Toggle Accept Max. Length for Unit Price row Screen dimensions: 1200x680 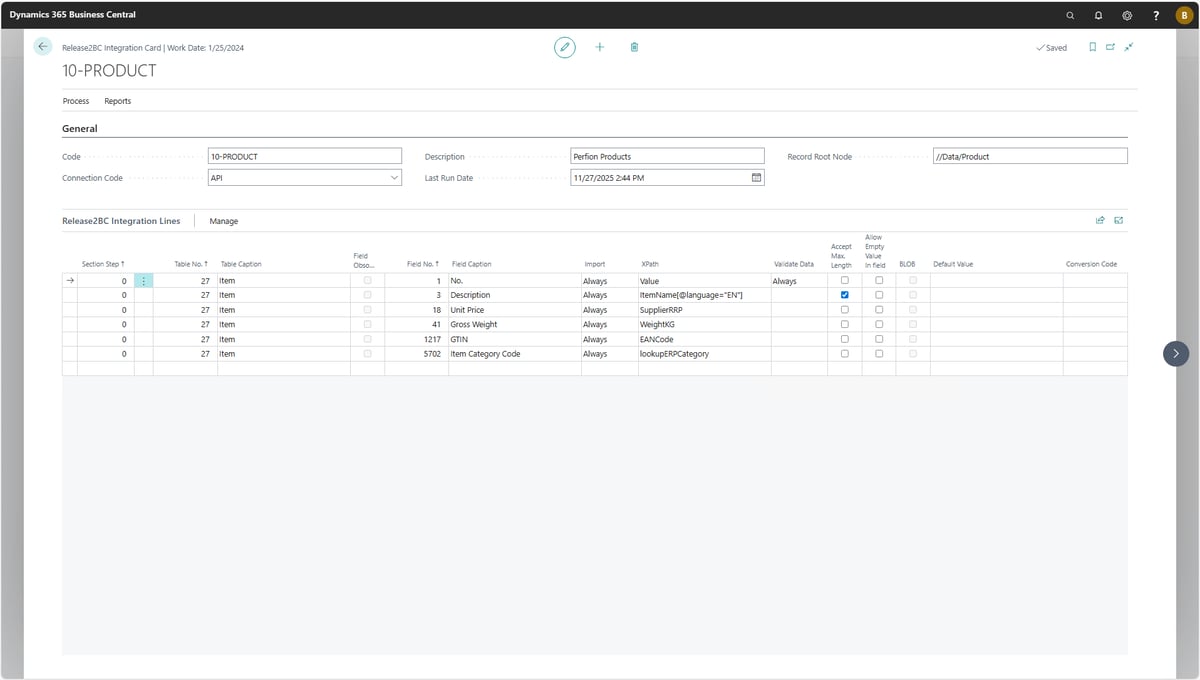(x=845, y=310)
